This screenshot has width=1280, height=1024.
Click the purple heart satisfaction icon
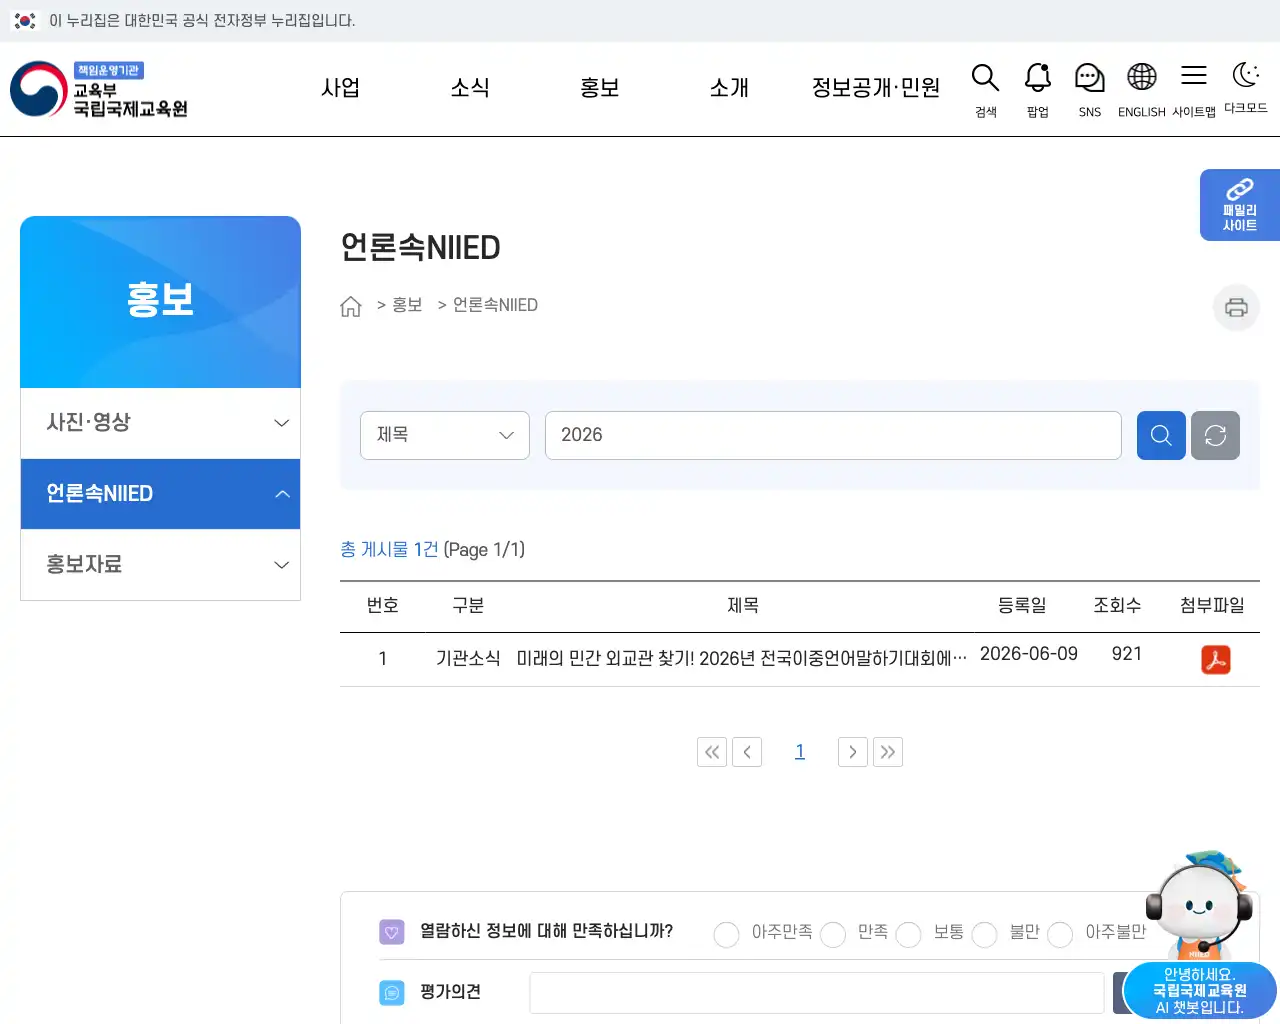(x=392, y=932)
